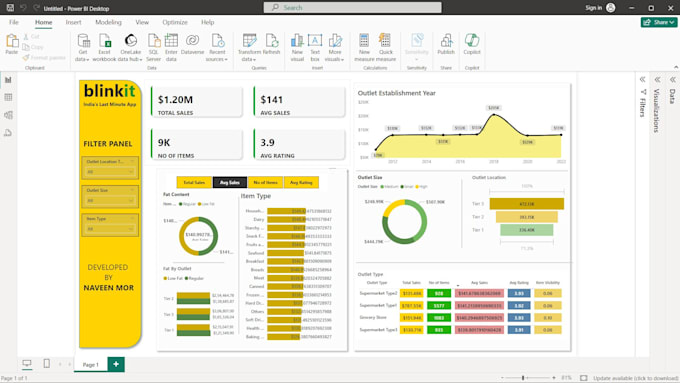
Task: Open the File menu
Action: [14, 22]
